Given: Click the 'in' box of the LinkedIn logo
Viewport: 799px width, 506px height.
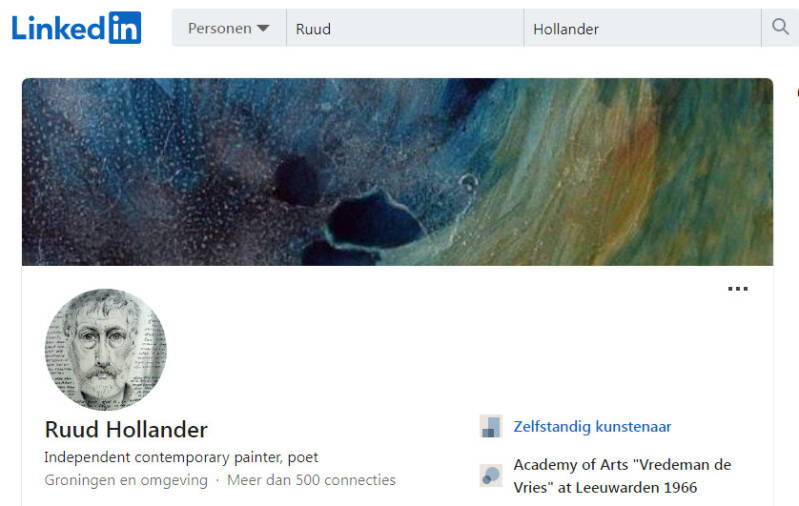Looking at the screenshot, I should [125, 28].
